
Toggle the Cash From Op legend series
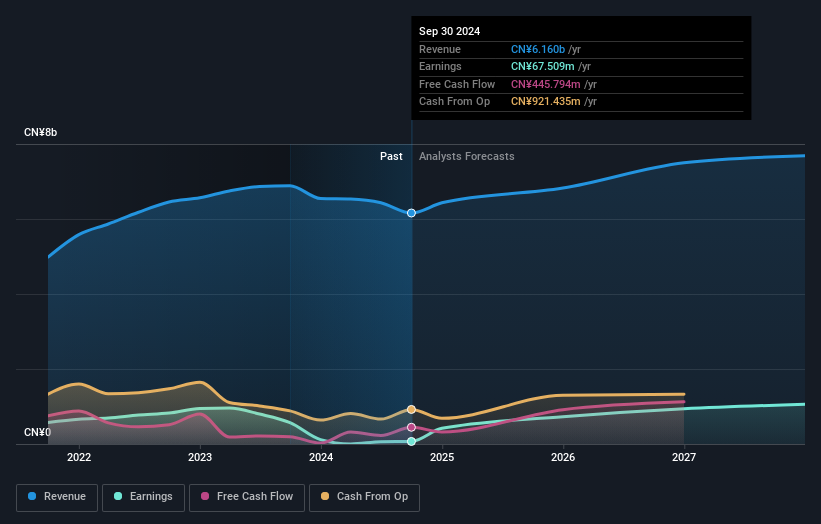click(x=364, y=497)
